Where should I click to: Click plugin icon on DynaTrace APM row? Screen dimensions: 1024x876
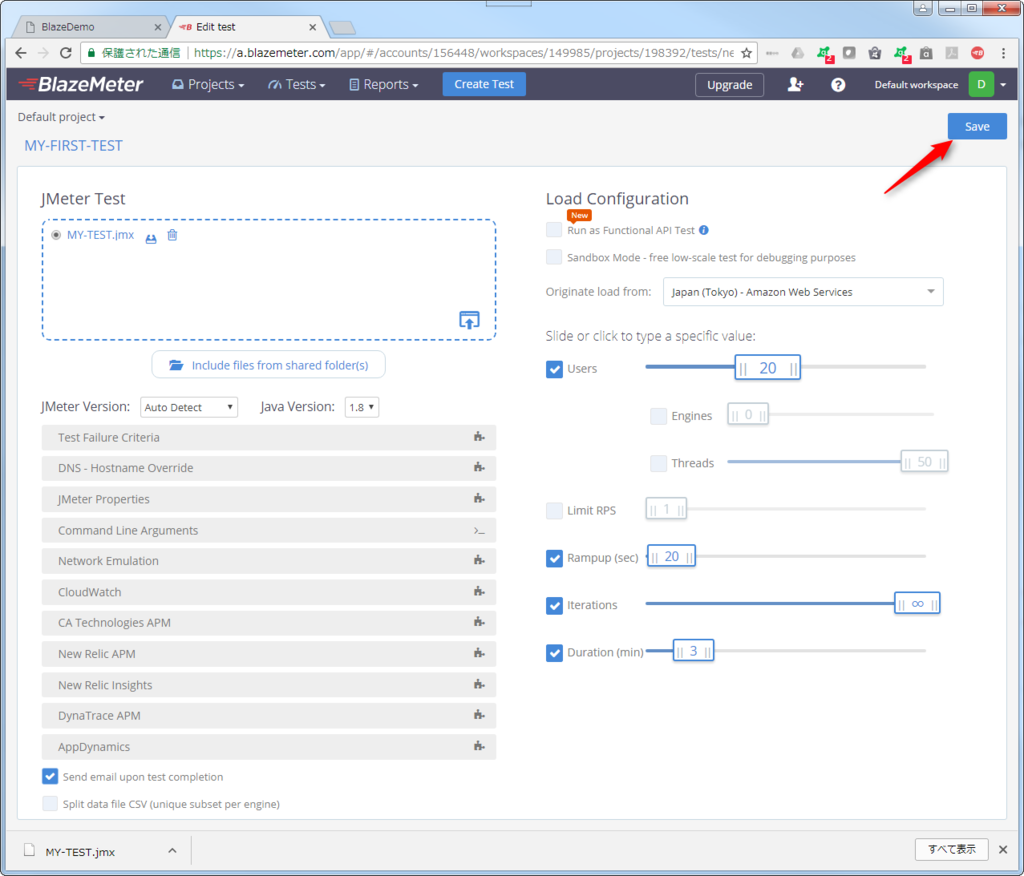pyautogui.click(x=479, y=715)
